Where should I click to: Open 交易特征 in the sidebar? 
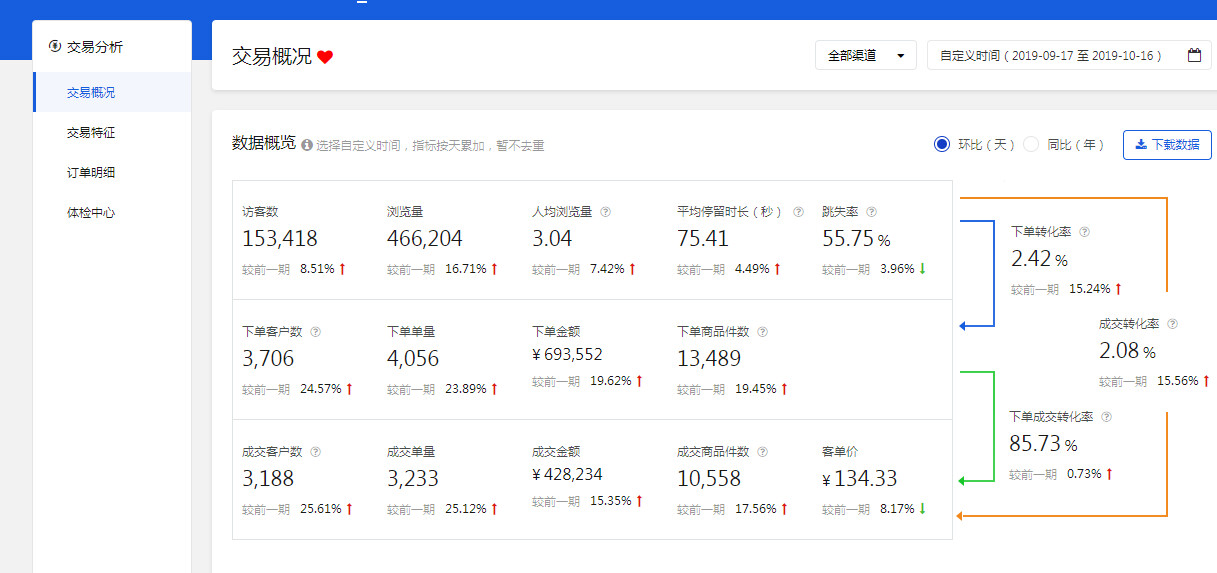pyautogui.click(x=91, y=133)
